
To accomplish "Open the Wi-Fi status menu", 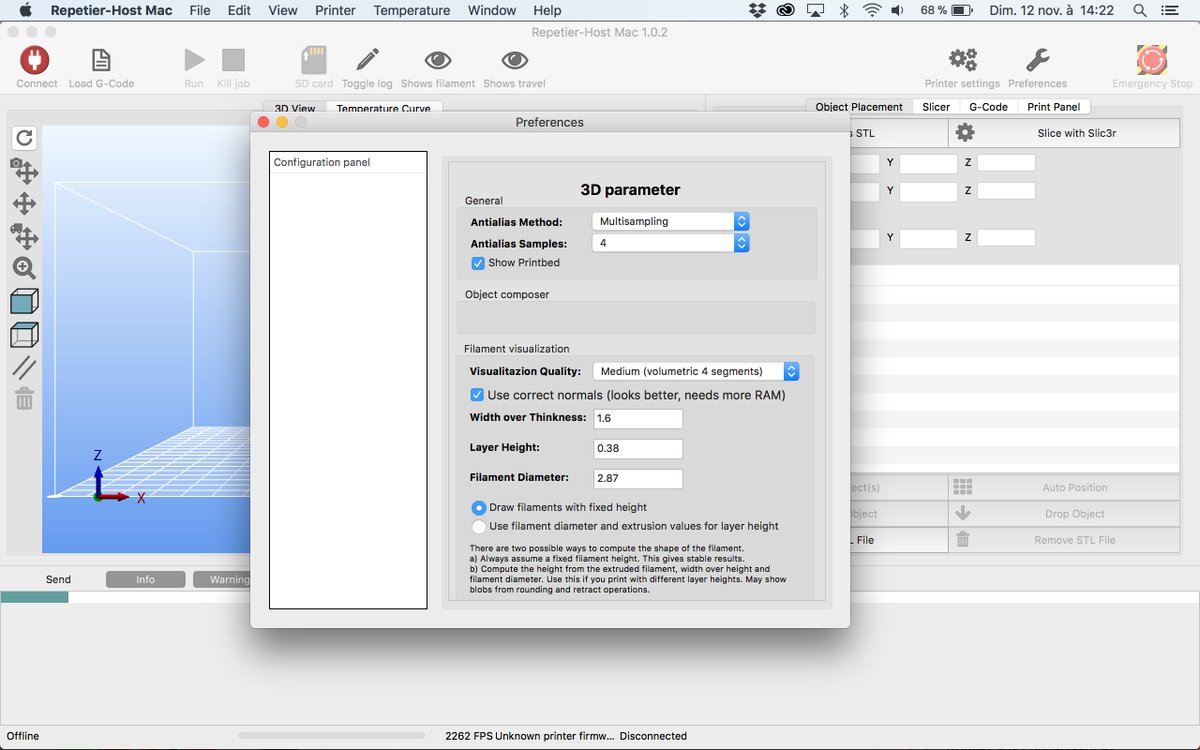I will point(872,10).
